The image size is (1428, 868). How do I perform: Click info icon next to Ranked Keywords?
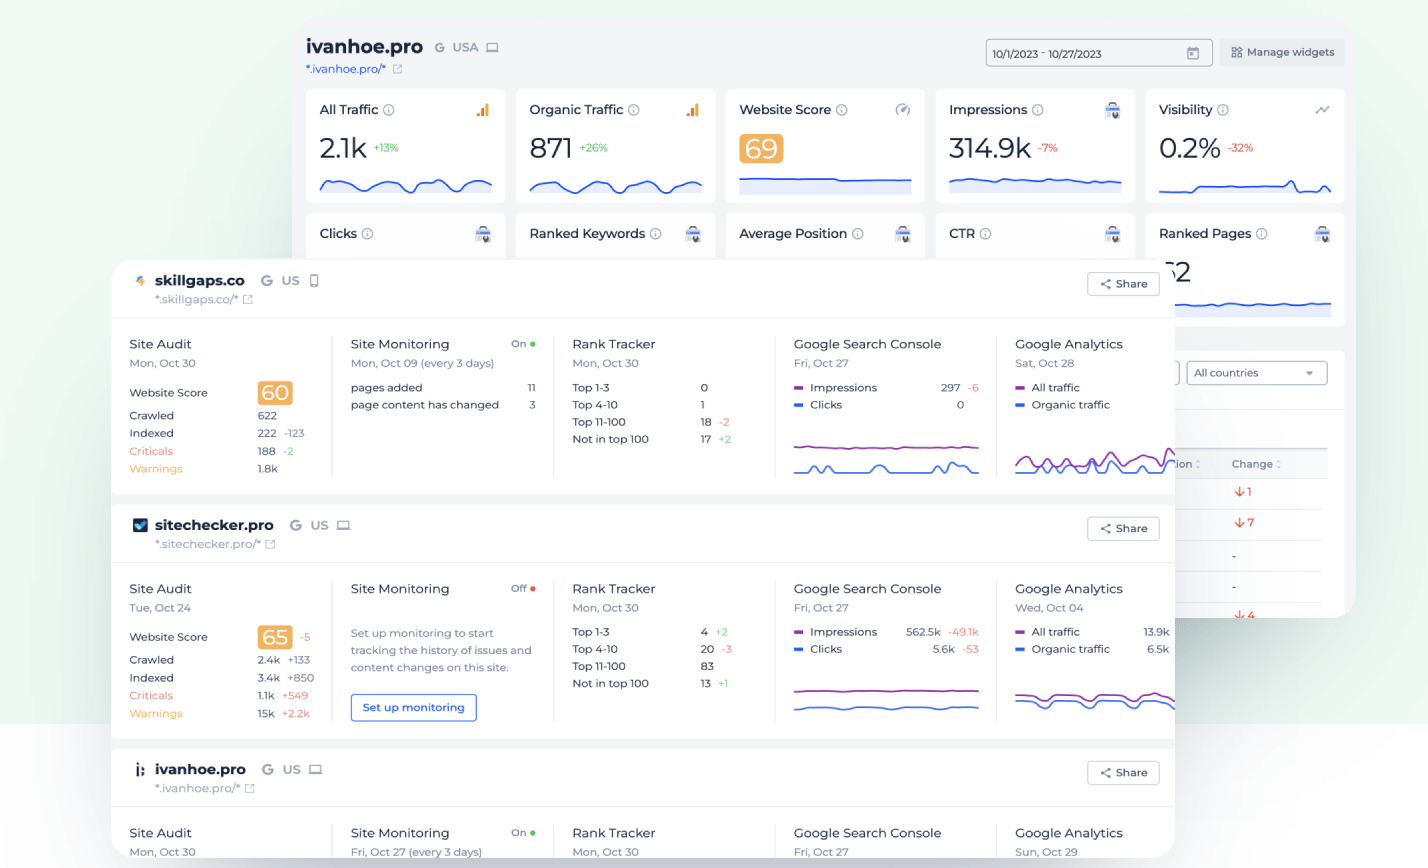656,234
